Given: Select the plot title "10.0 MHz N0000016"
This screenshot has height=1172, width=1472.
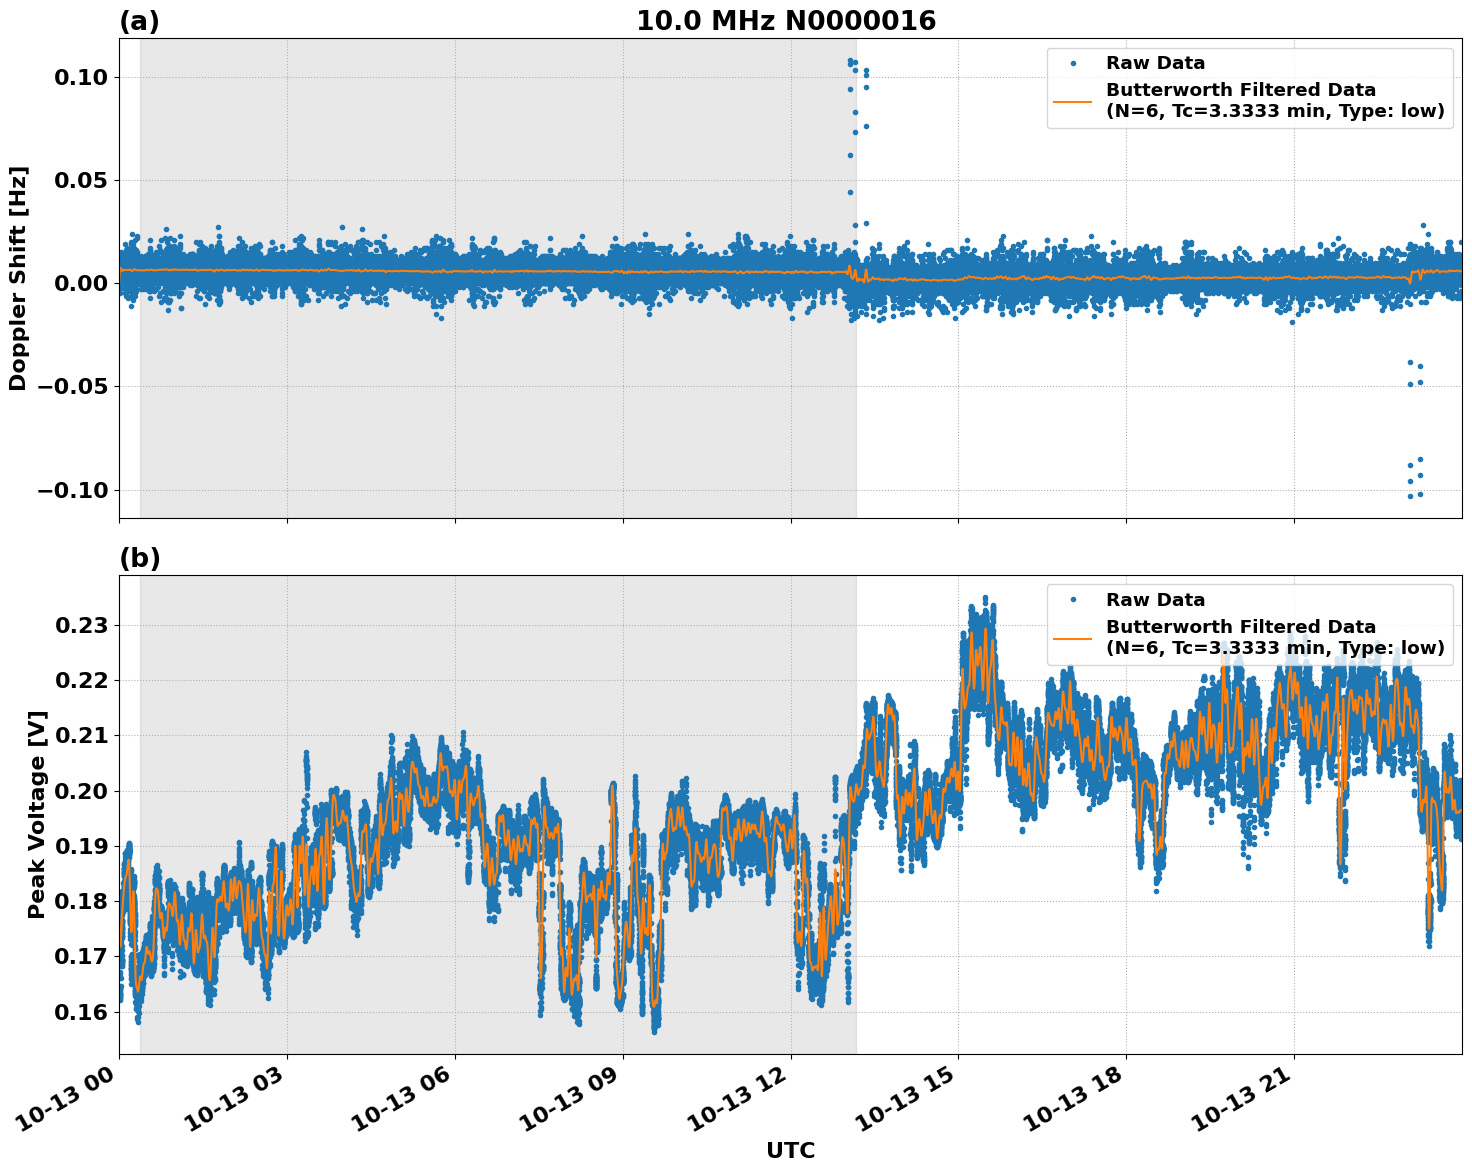Looking at the screenshot, I should pyautogui.click(x=786, y=21).
